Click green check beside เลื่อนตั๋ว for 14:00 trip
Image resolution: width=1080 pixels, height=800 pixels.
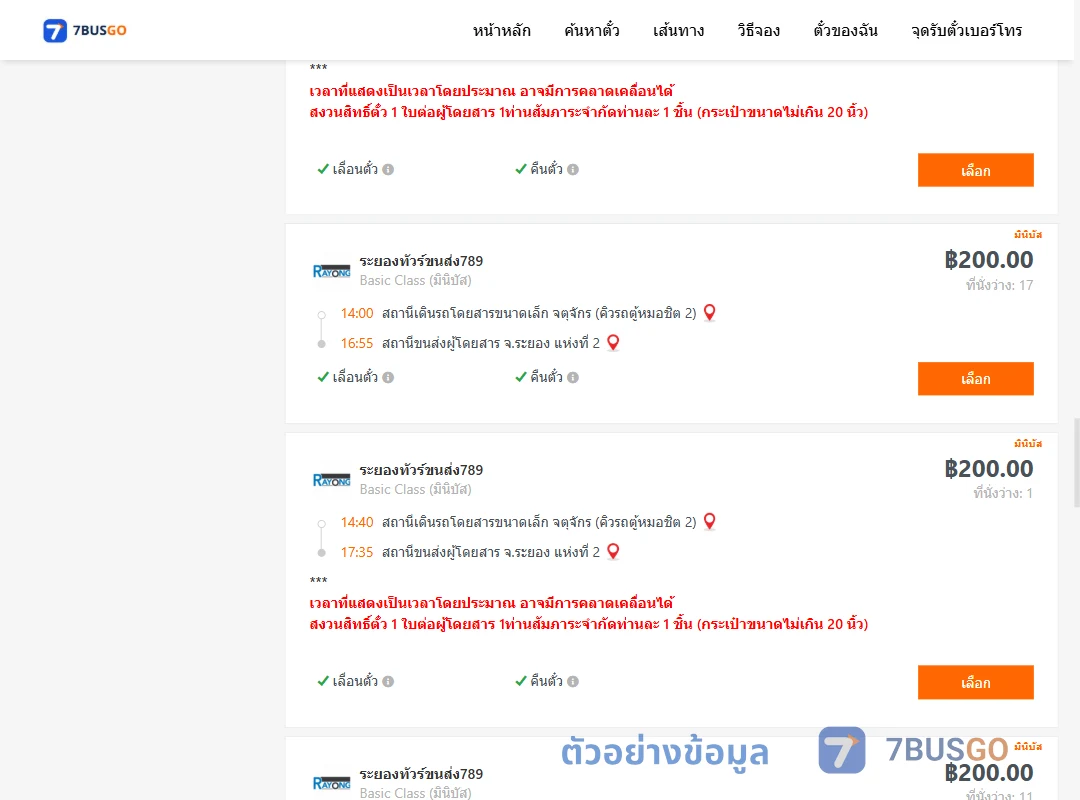(x=322, y=377)
